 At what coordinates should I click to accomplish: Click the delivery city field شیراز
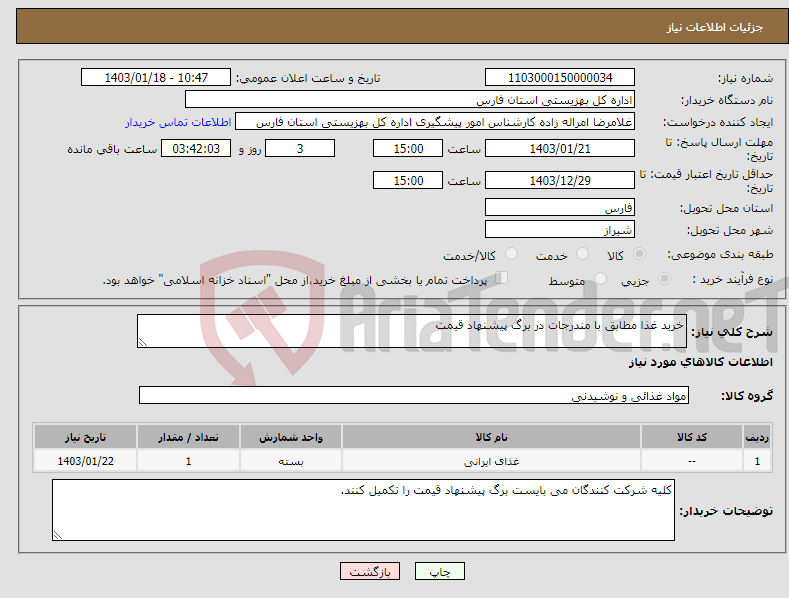pos(560,230)
